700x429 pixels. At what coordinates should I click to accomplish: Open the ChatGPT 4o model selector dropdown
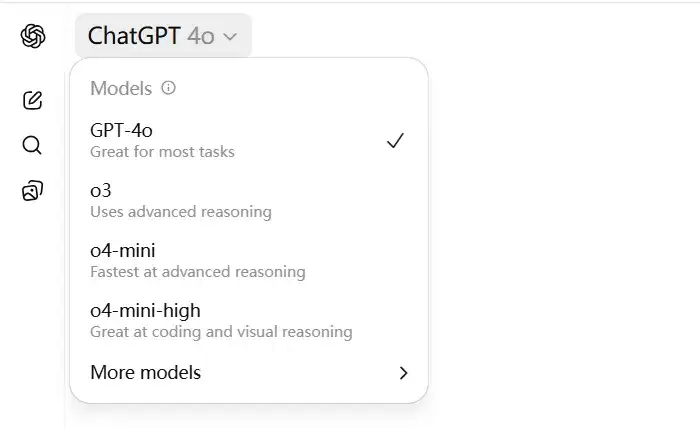pyautogui.click(x=163, y=36)
